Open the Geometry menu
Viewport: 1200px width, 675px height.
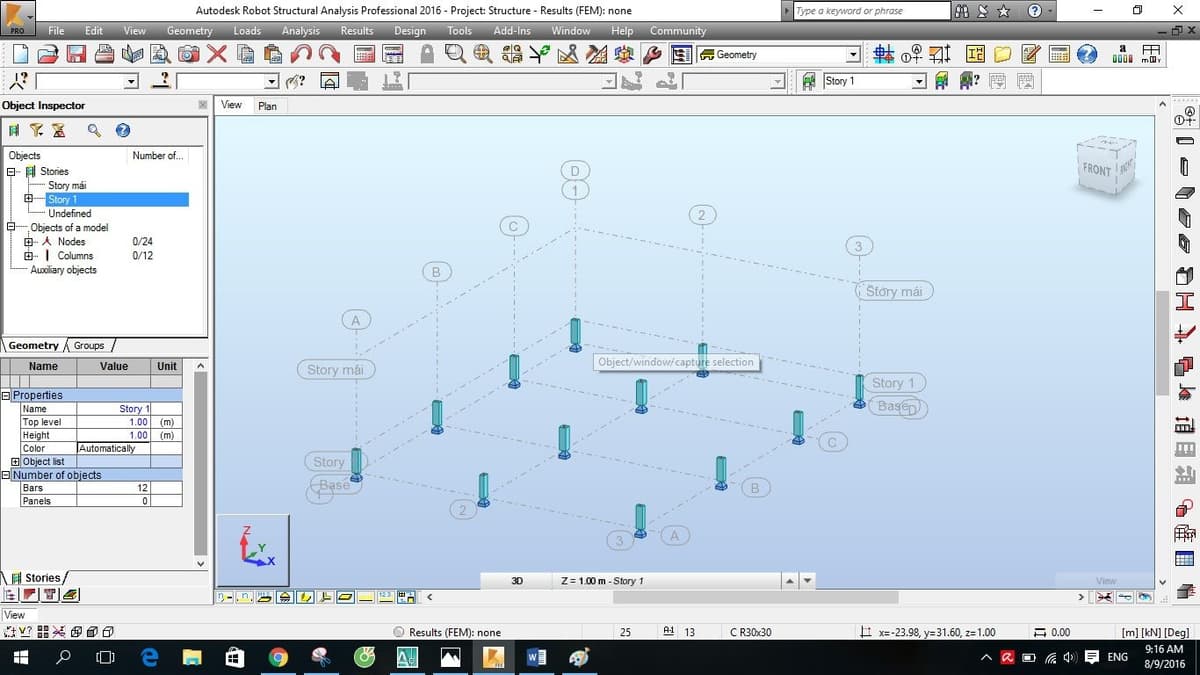click(189, 31)
